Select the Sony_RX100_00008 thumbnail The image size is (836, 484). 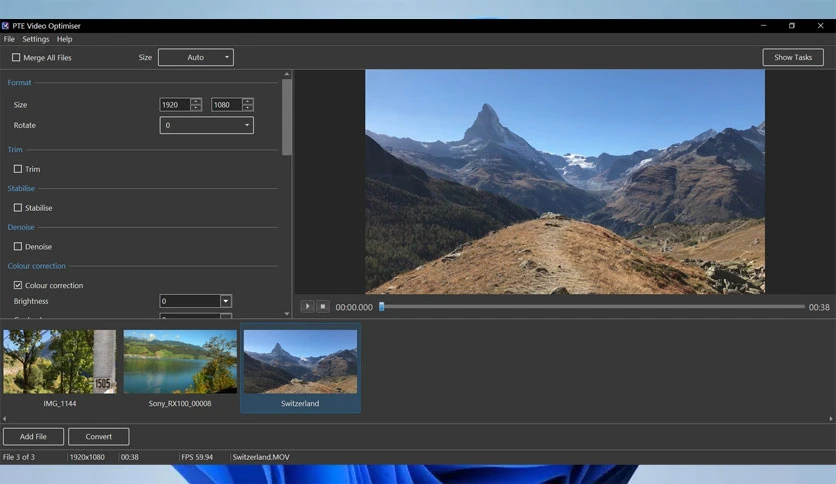point(180,368)
